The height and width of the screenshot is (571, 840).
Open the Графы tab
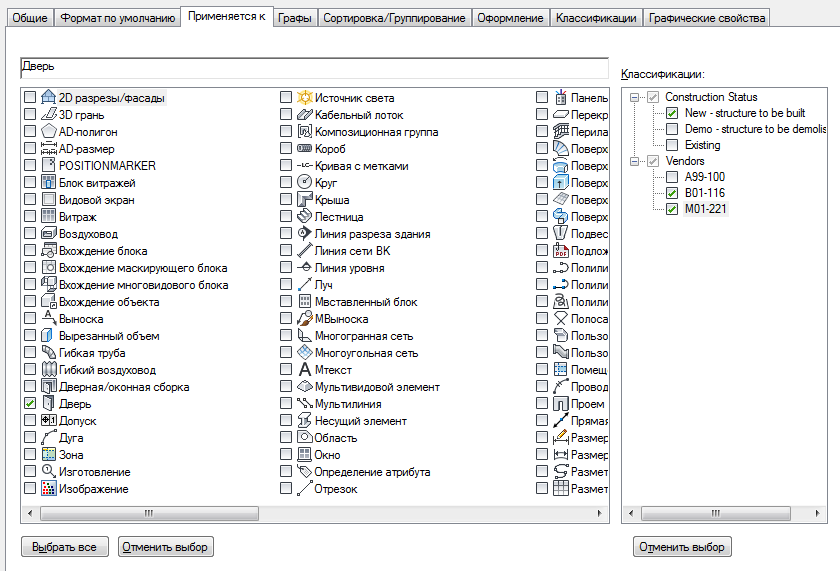295,18
